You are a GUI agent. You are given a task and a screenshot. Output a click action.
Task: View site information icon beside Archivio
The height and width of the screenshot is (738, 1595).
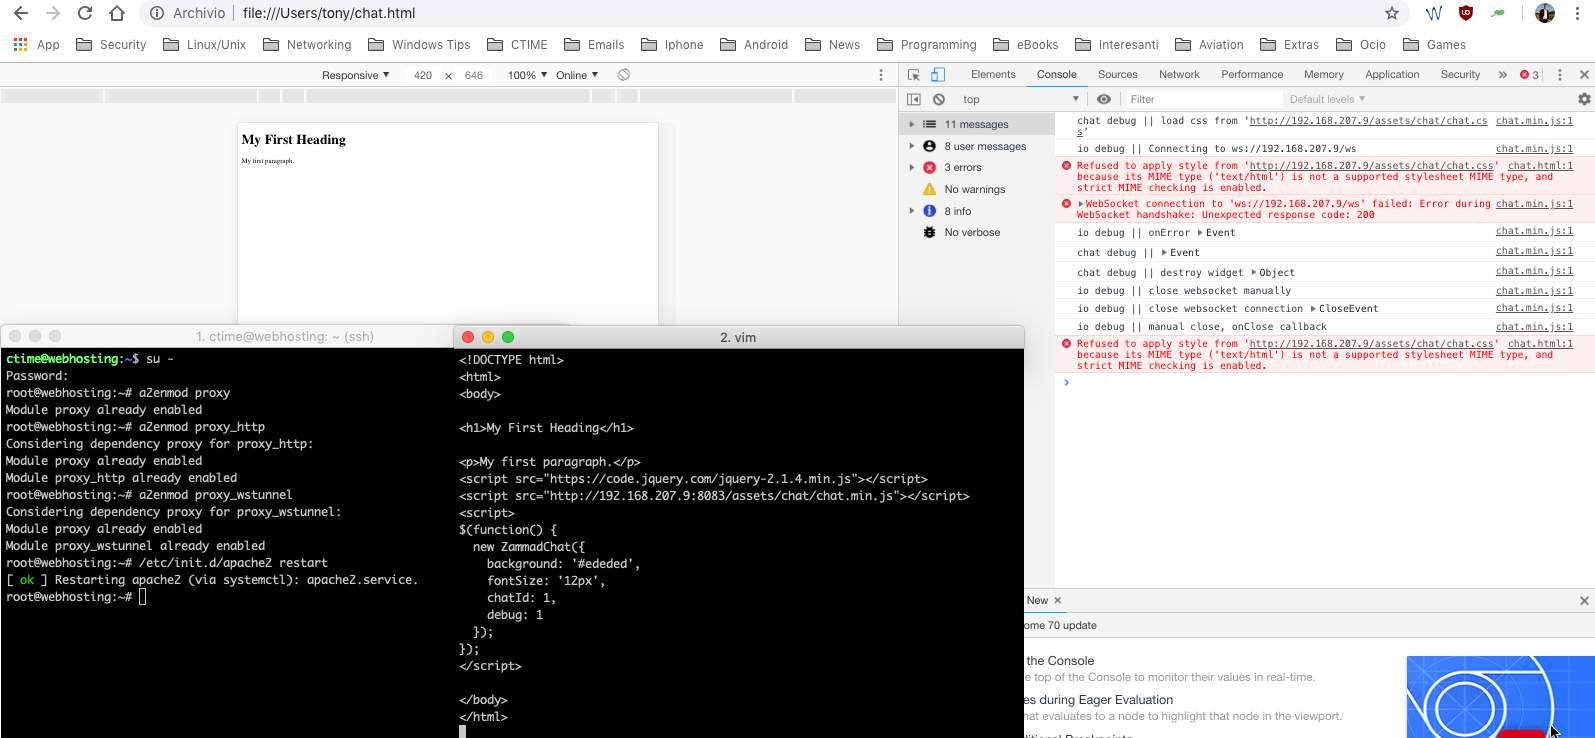pyautogui.click(x=156, y=13)
